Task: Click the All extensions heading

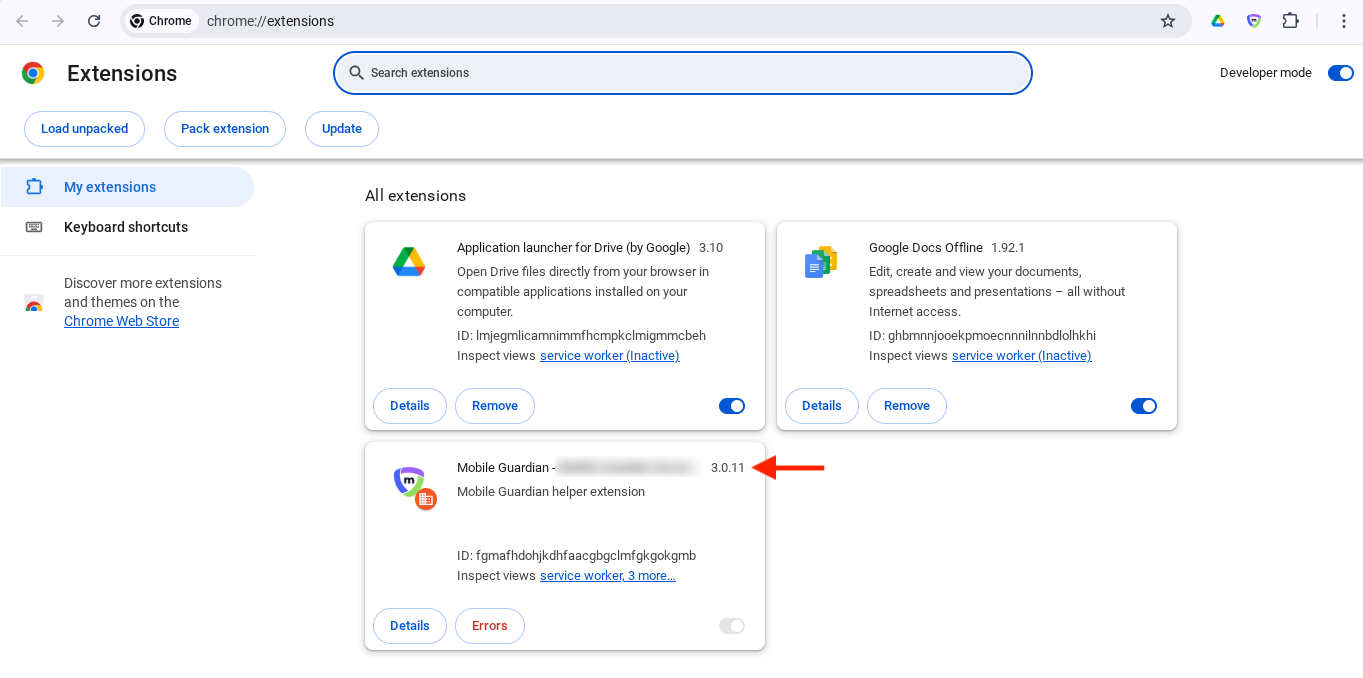Action: pyautogui.click(x=415, y=196)
